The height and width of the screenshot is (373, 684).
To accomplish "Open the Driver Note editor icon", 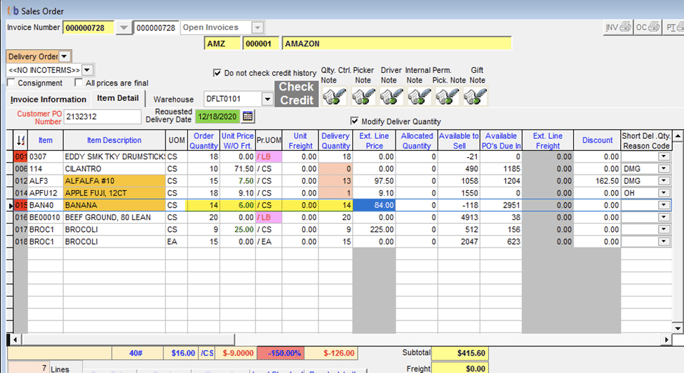I will [x=391, y=96].
